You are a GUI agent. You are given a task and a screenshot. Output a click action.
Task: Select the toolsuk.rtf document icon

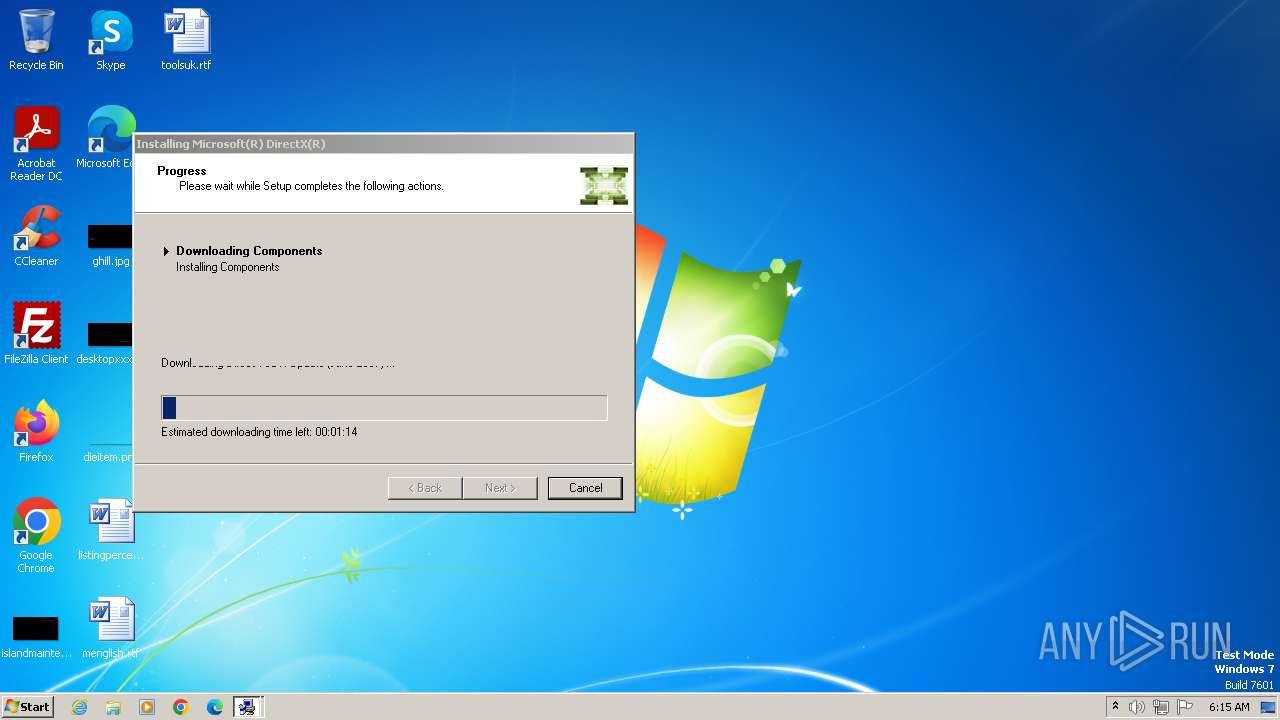186,40
